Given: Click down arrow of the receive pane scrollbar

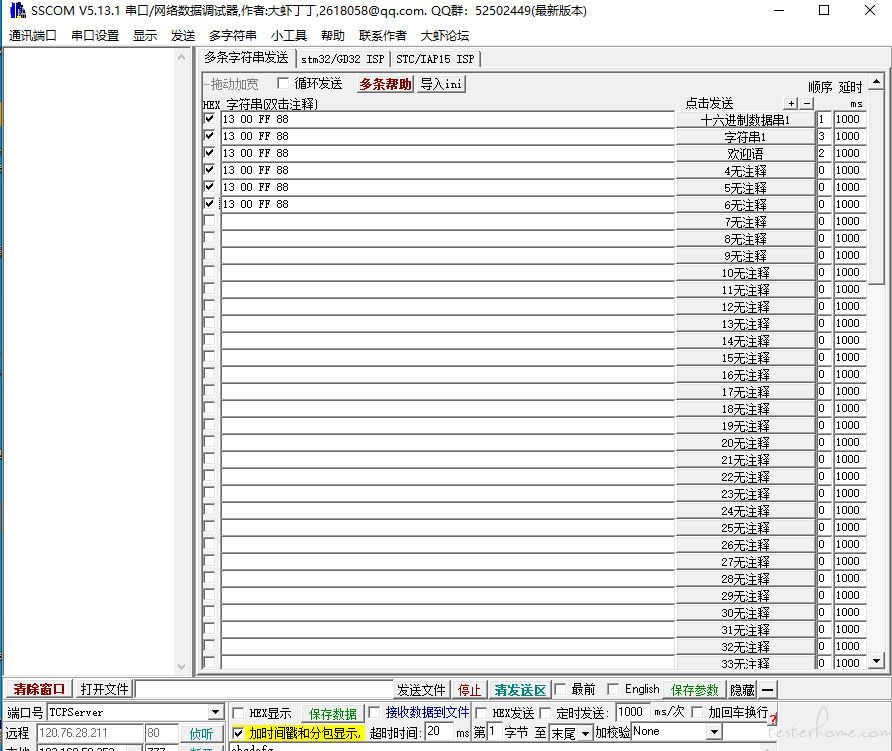Looking at the screenshot, I should (x=181, y=666).
